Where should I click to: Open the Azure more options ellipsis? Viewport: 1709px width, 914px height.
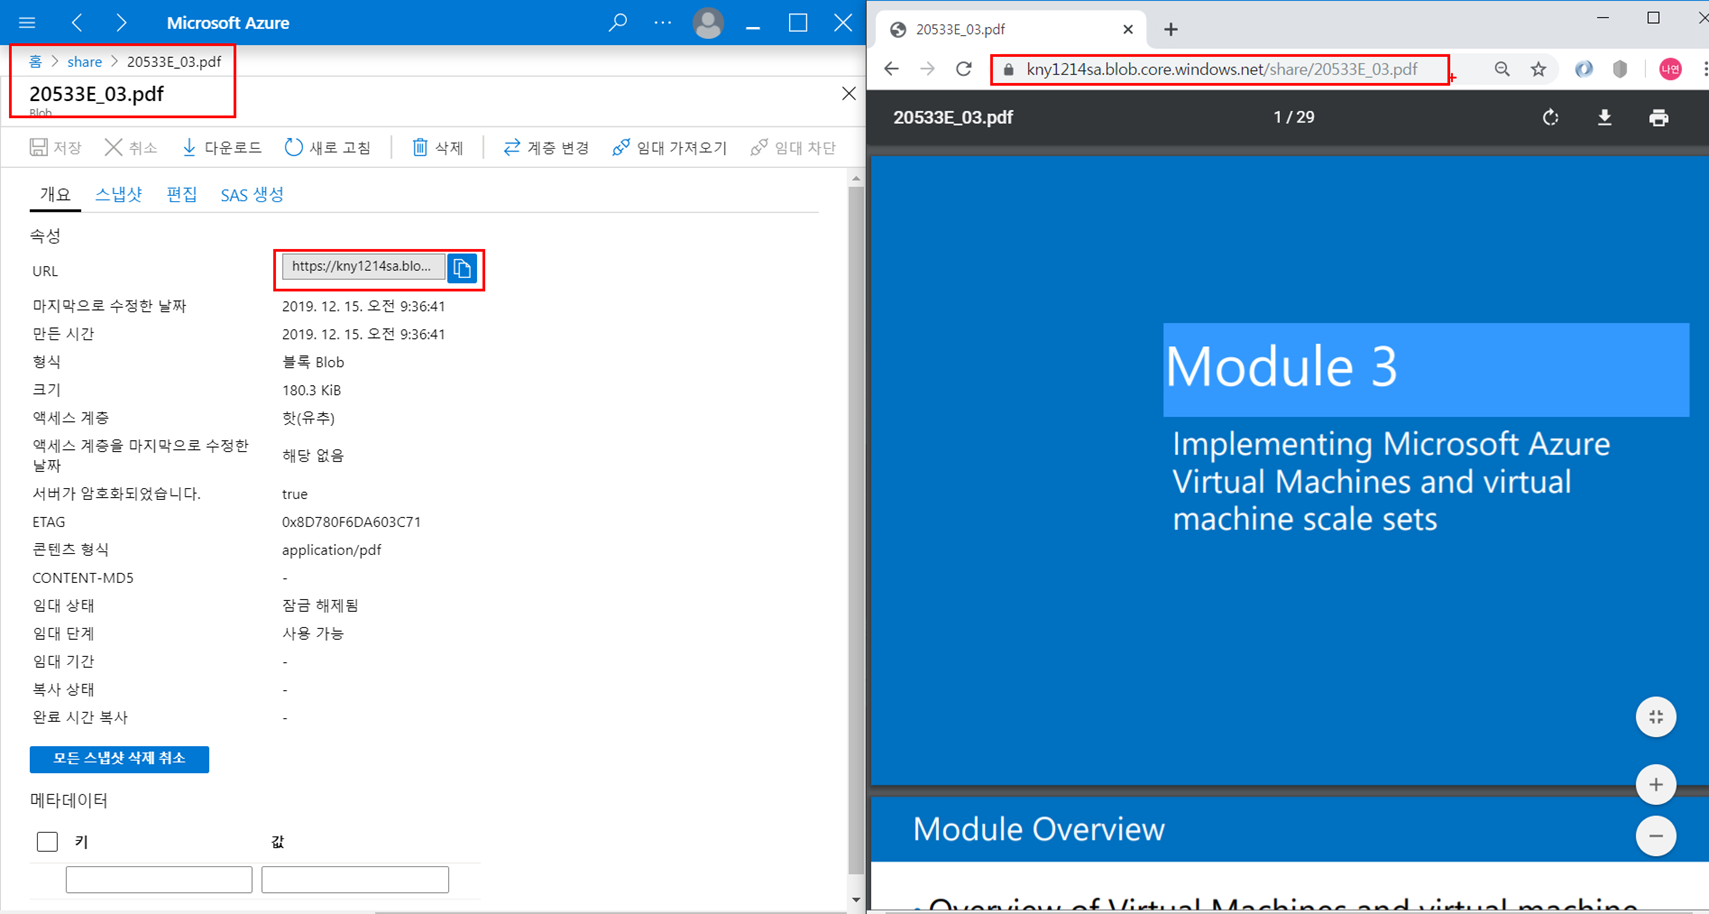click(x=663, y=22)
